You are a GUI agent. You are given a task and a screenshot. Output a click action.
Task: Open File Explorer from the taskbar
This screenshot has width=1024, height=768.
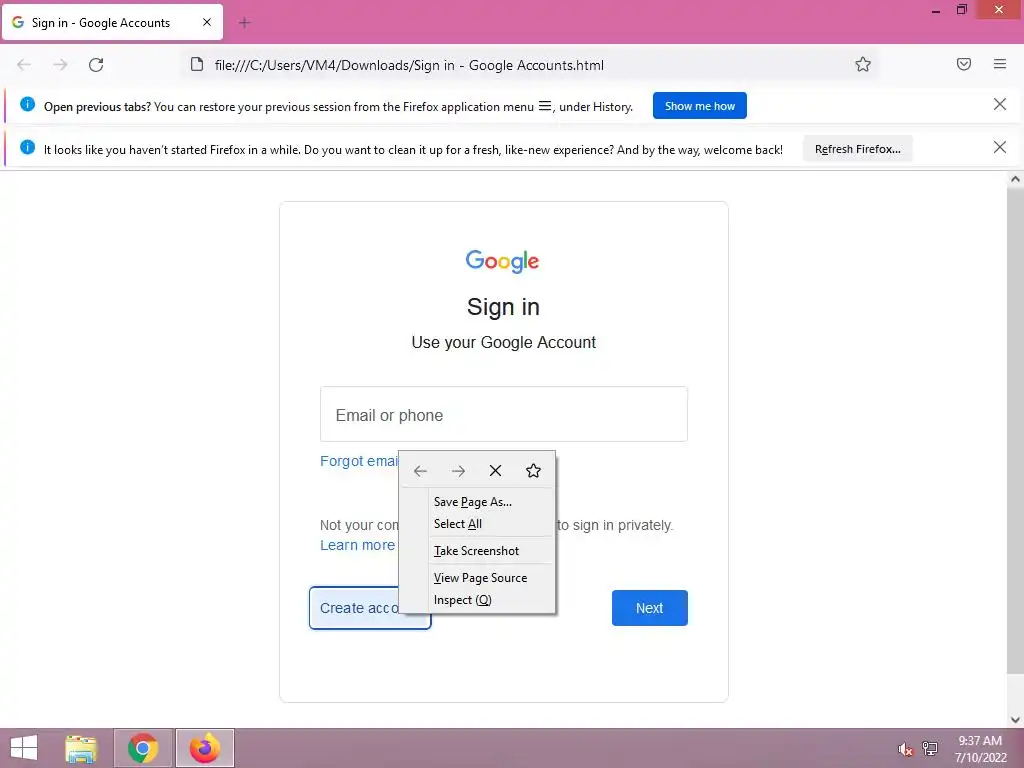[x=81, y=748]
